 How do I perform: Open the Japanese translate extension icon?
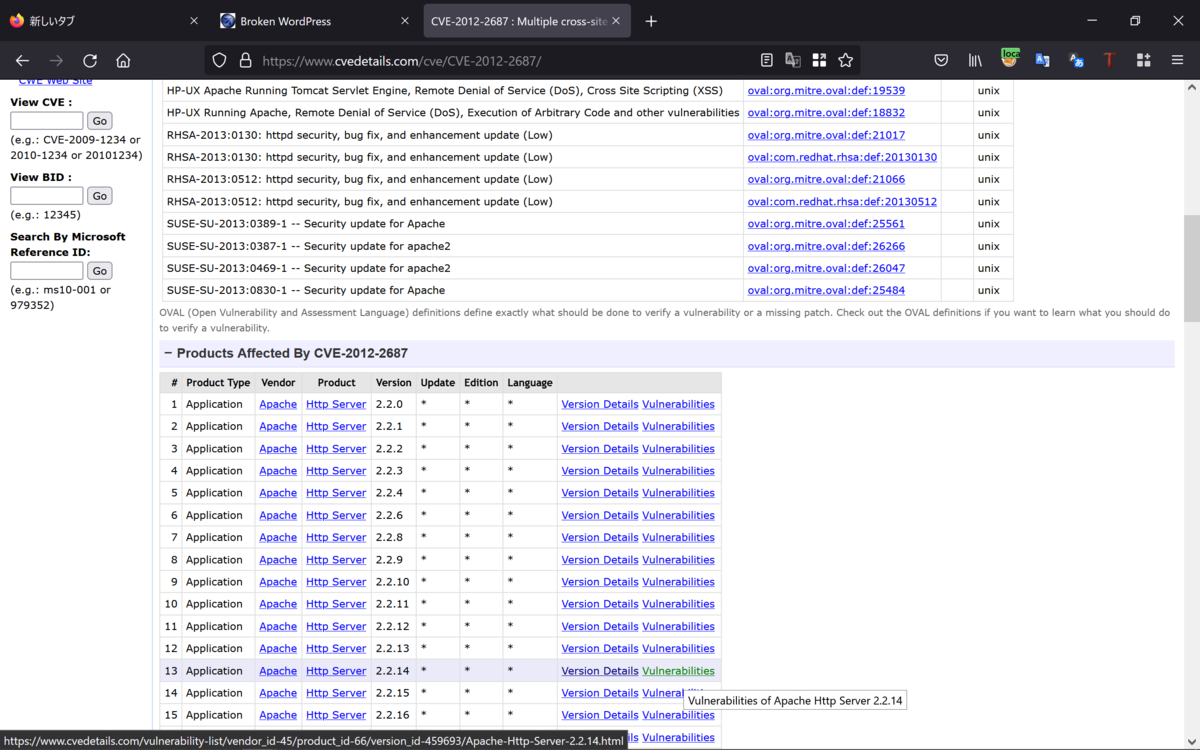coord(1076,60)
